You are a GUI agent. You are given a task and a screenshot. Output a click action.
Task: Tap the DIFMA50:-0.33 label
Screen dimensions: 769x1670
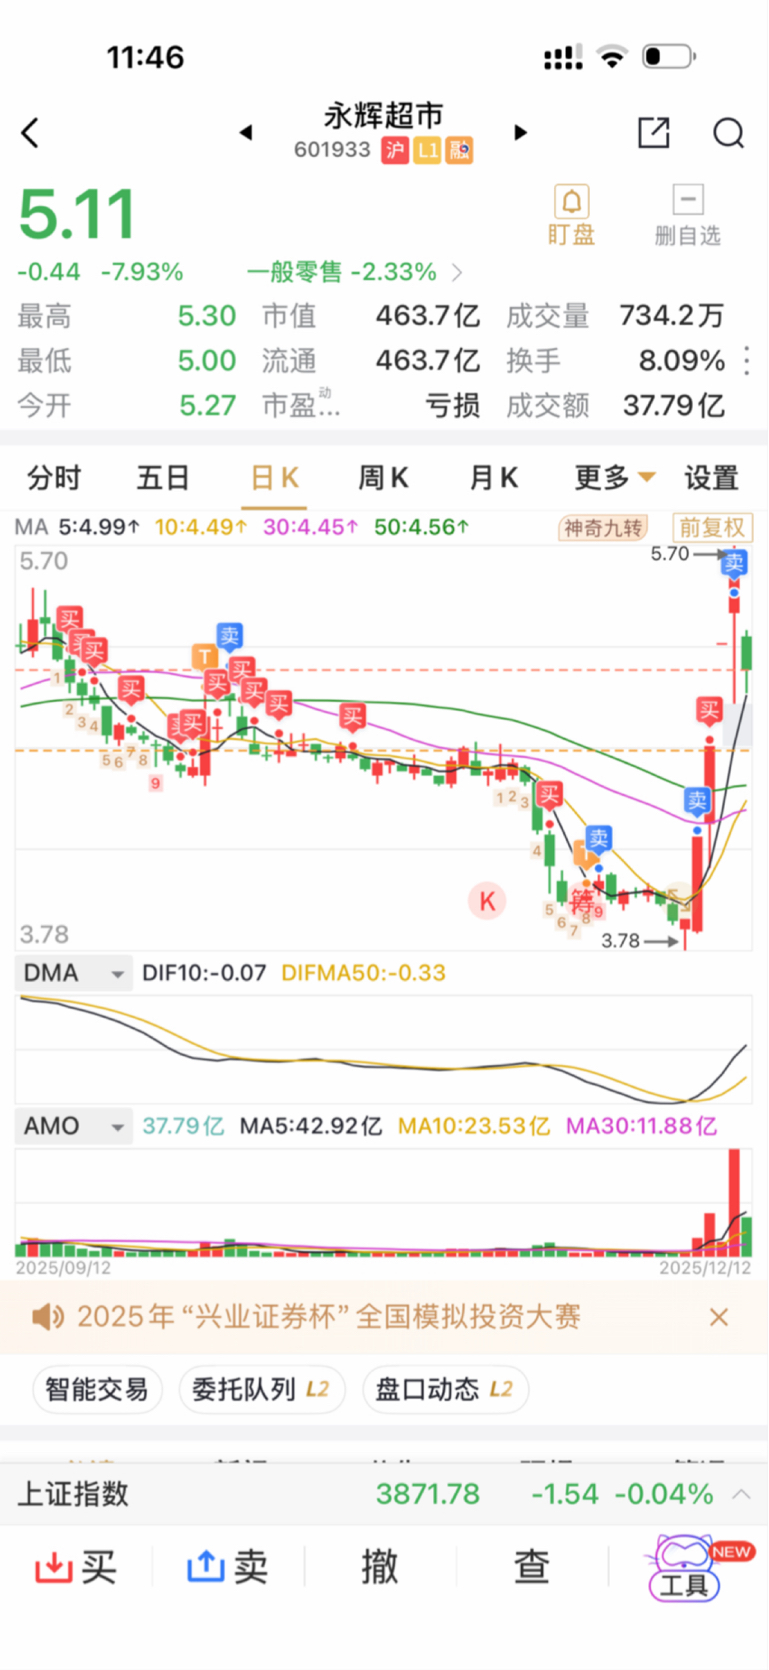pos(364,973)
